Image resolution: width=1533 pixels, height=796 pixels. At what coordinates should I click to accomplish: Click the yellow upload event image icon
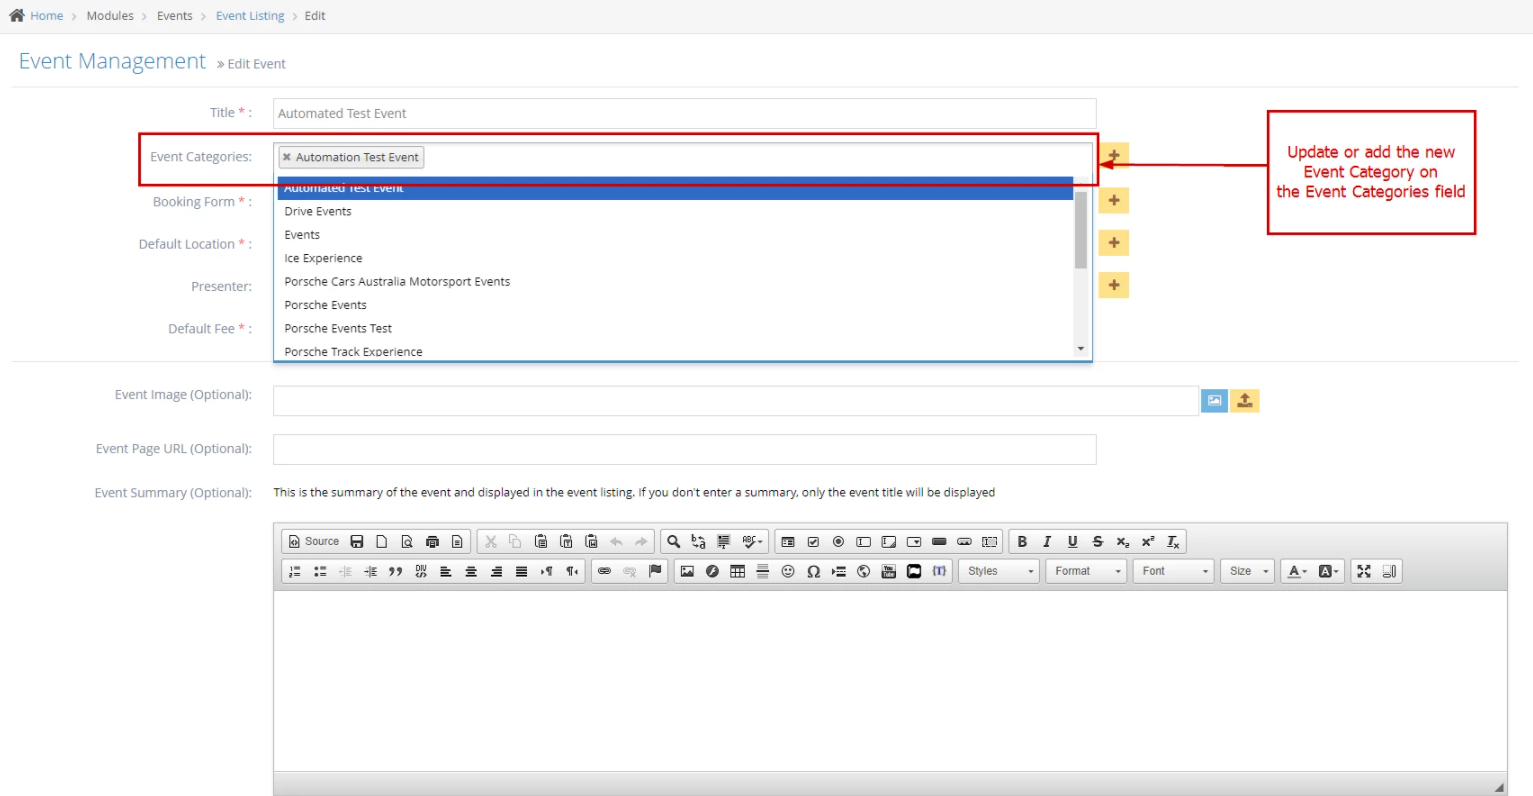pos(1244,401)
